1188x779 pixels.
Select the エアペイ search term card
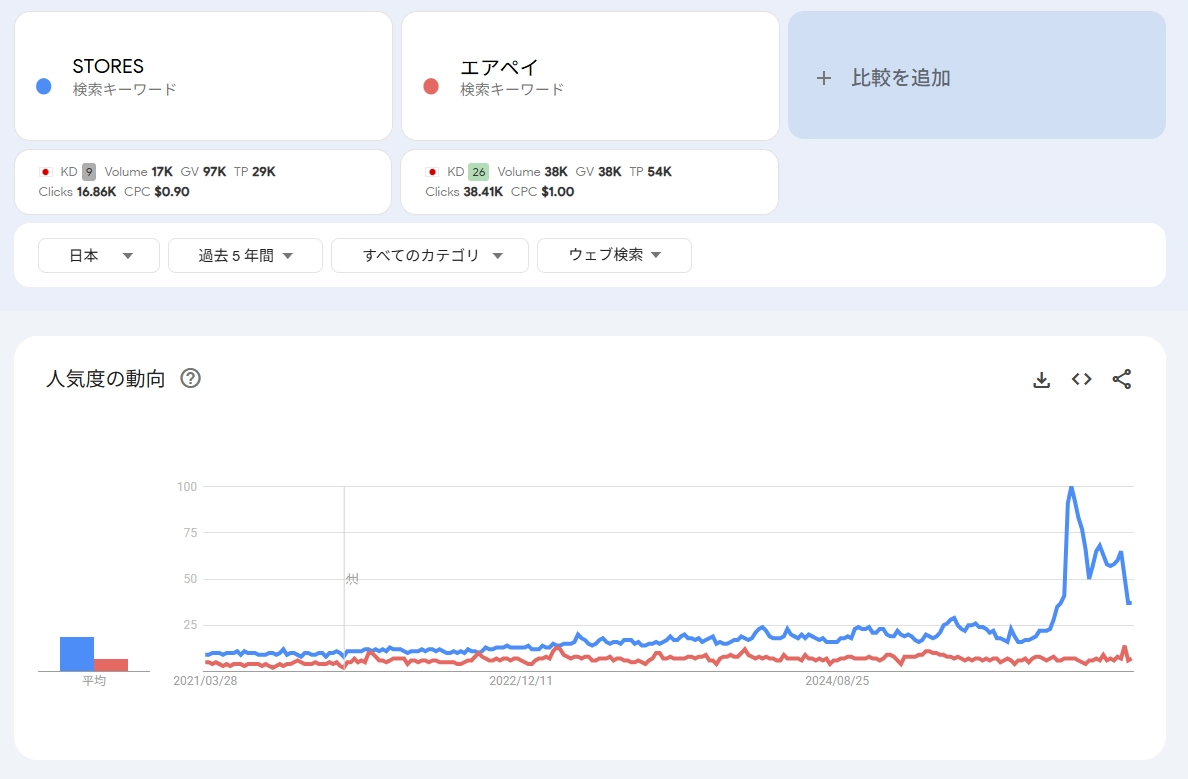pyautogui.click(x=590, y=76)
